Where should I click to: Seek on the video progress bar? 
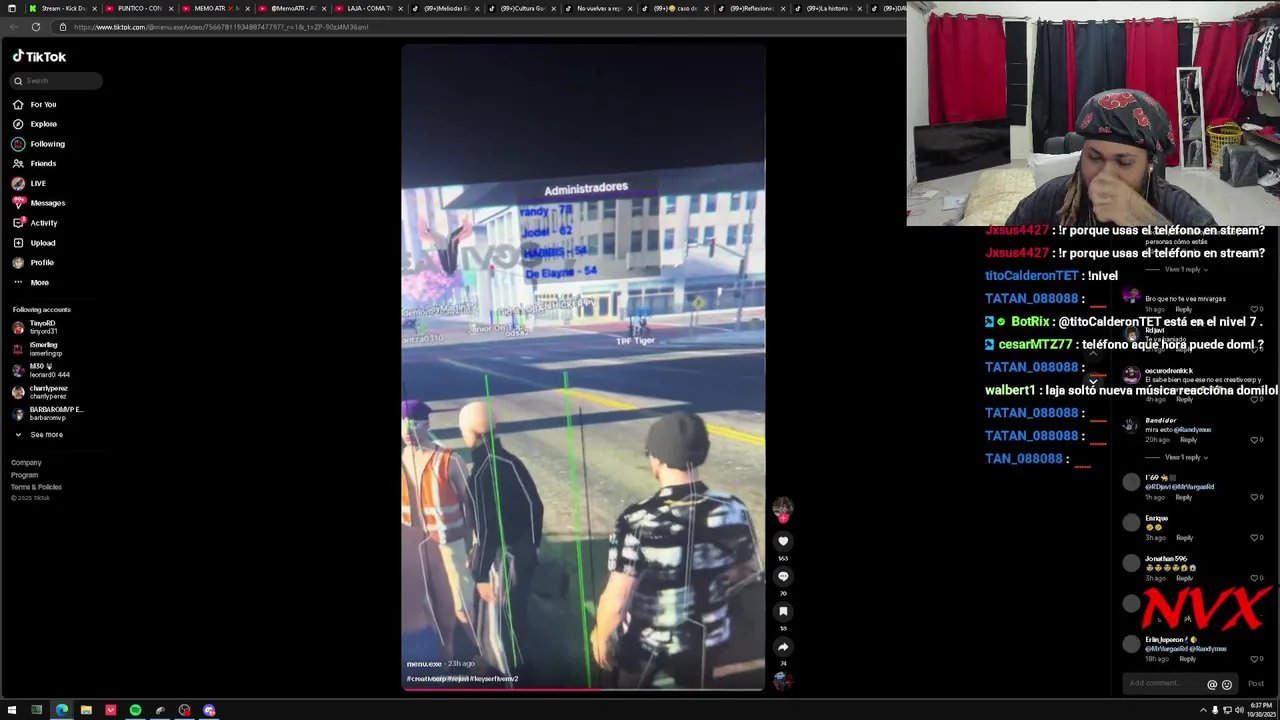coord(583,689)
